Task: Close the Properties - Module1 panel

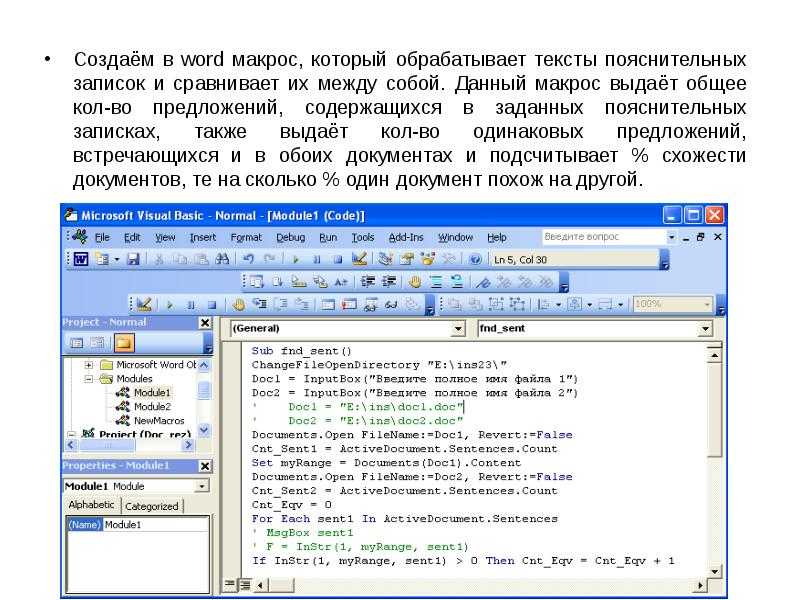Action: coord(205,466)
